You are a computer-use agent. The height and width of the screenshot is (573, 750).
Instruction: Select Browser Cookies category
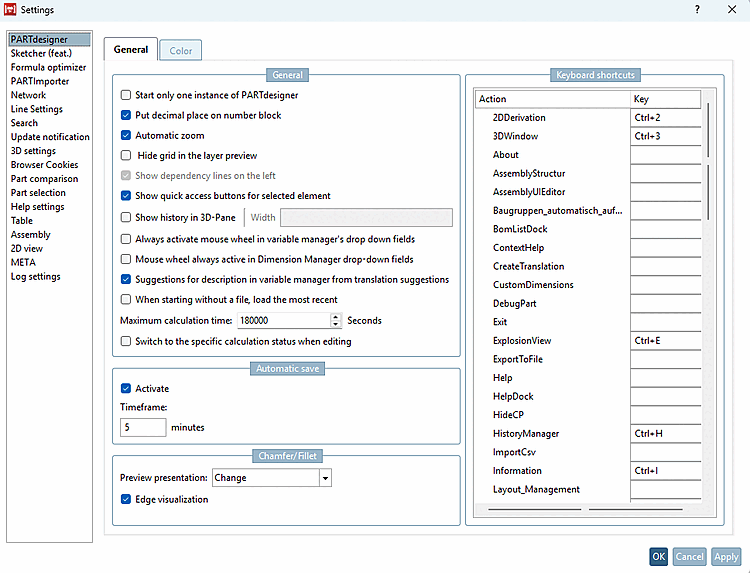pyautogui.click(x=44, y=165)
